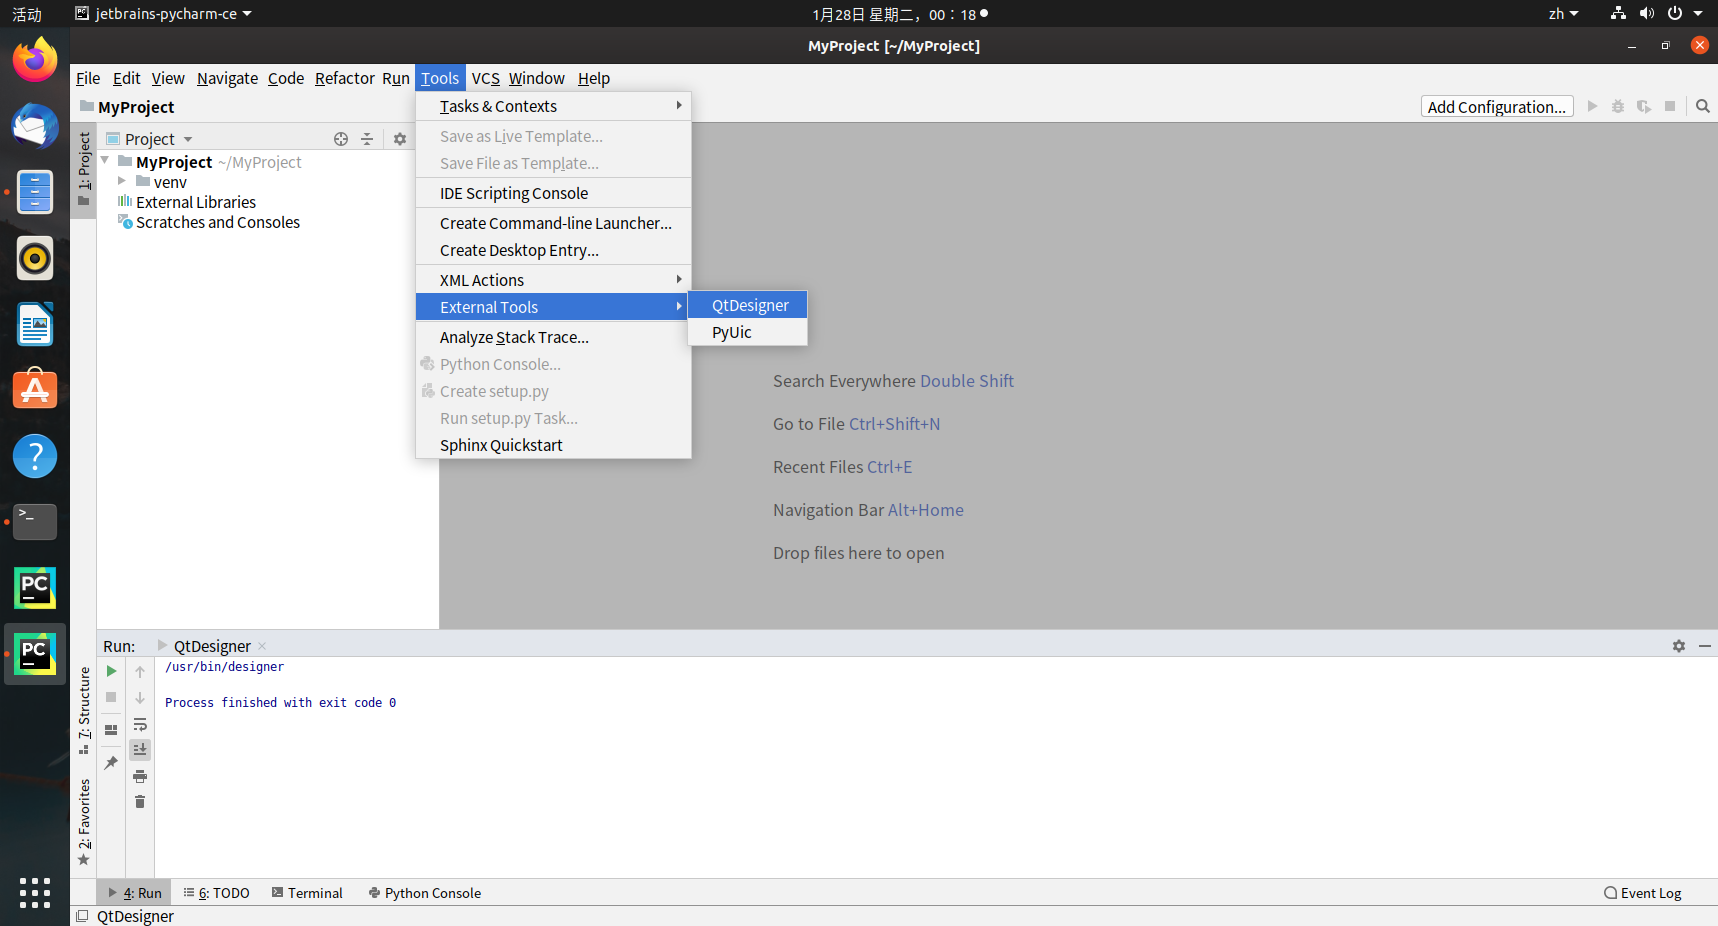Image resolution: width=1718 pixels, height=926 pixels.
Task: Hide the Run panel with the minimize dash
Action: coord(1705,646)
